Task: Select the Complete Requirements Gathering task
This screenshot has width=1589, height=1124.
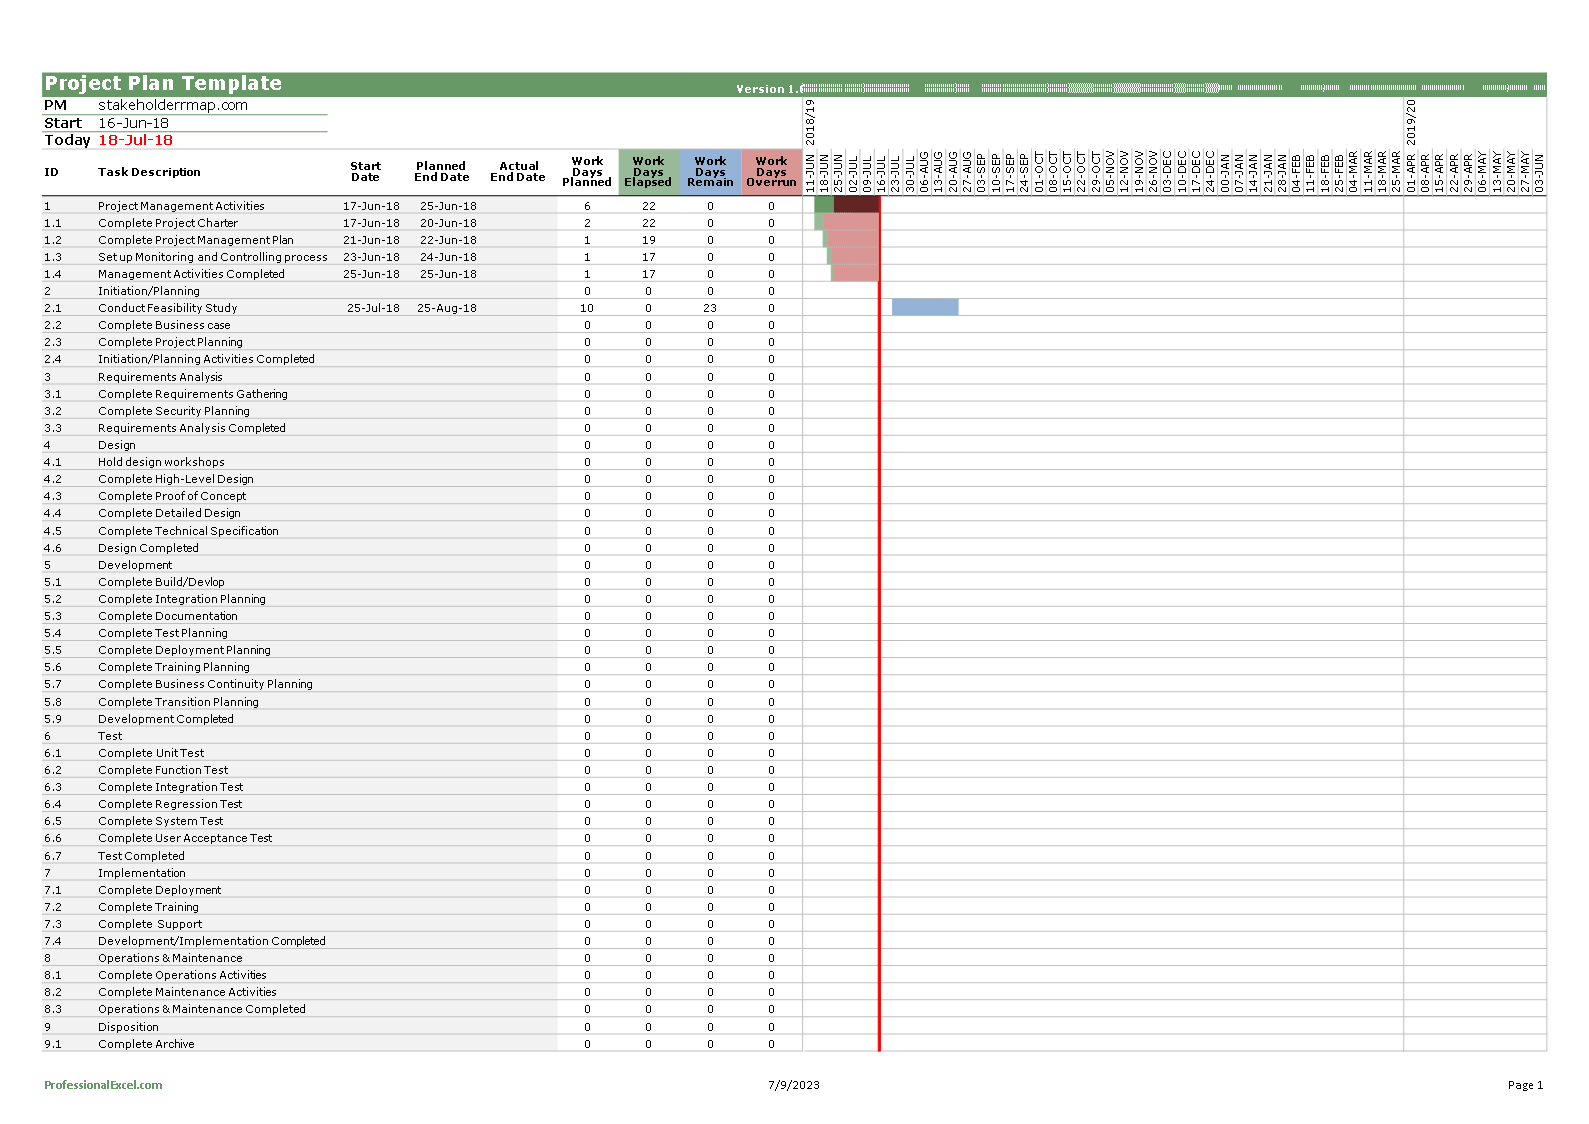Action: (192, 394)
